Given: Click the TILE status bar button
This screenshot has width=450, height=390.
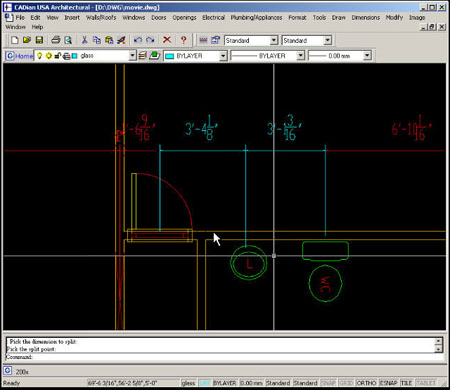Looking at the screenshot, I should point(406,383).
